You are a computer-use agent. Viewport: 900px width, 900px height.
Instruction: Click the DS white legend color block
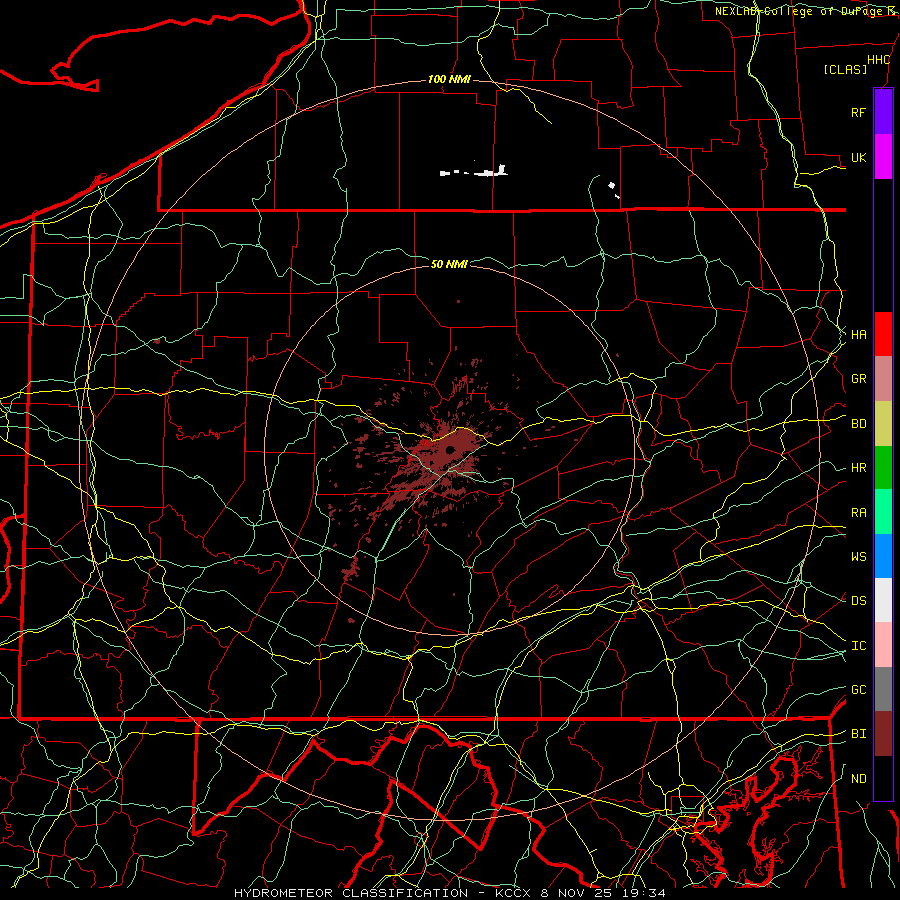(x=883, y=600)
